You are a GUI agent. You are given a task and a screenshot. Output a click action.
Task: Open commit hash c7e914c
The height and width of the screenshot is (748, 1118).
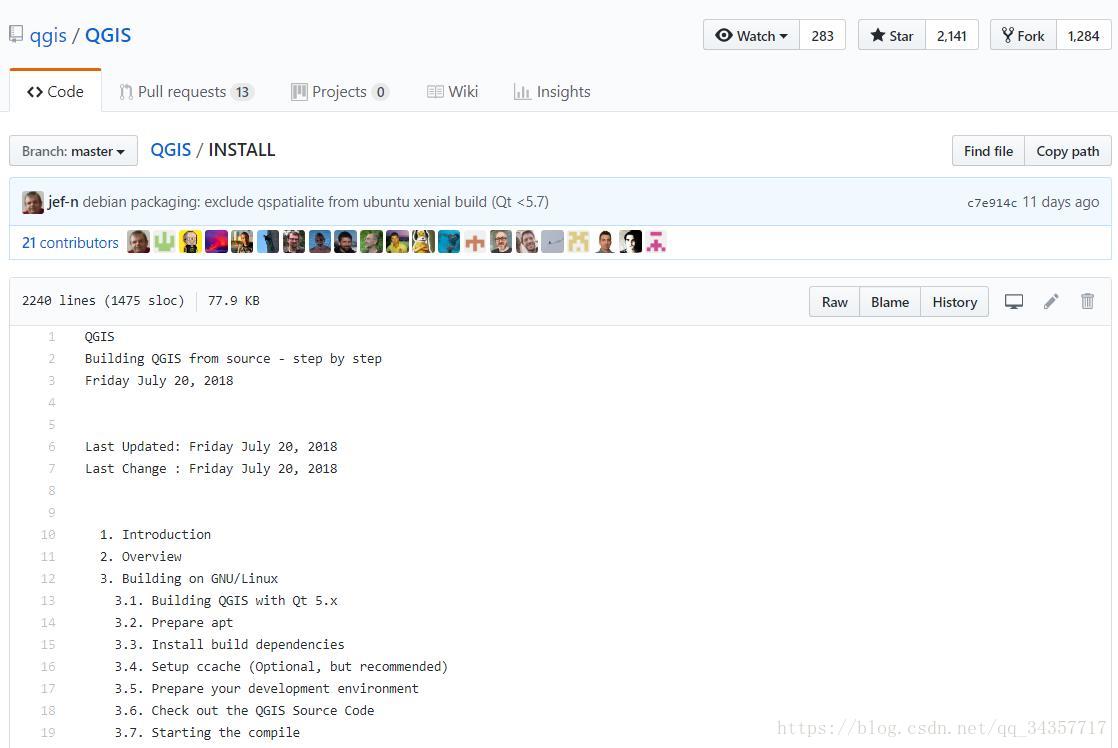tap(992, 203)
